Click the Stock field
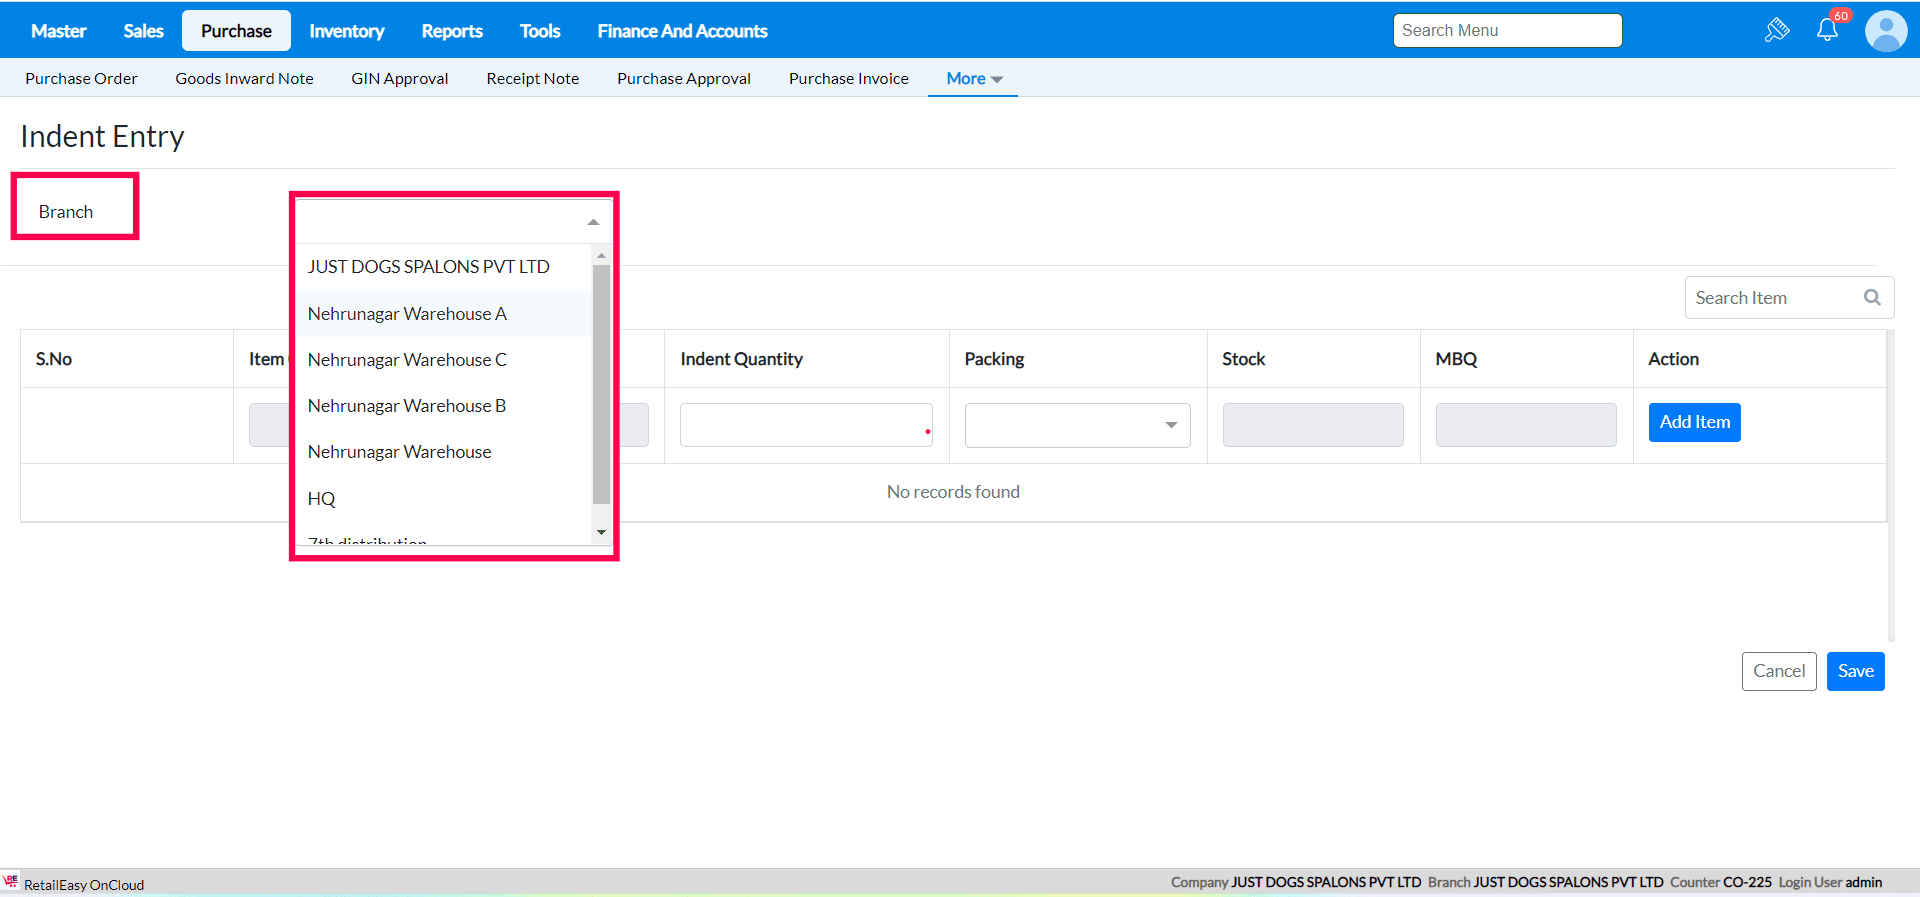 [1313, 425]
